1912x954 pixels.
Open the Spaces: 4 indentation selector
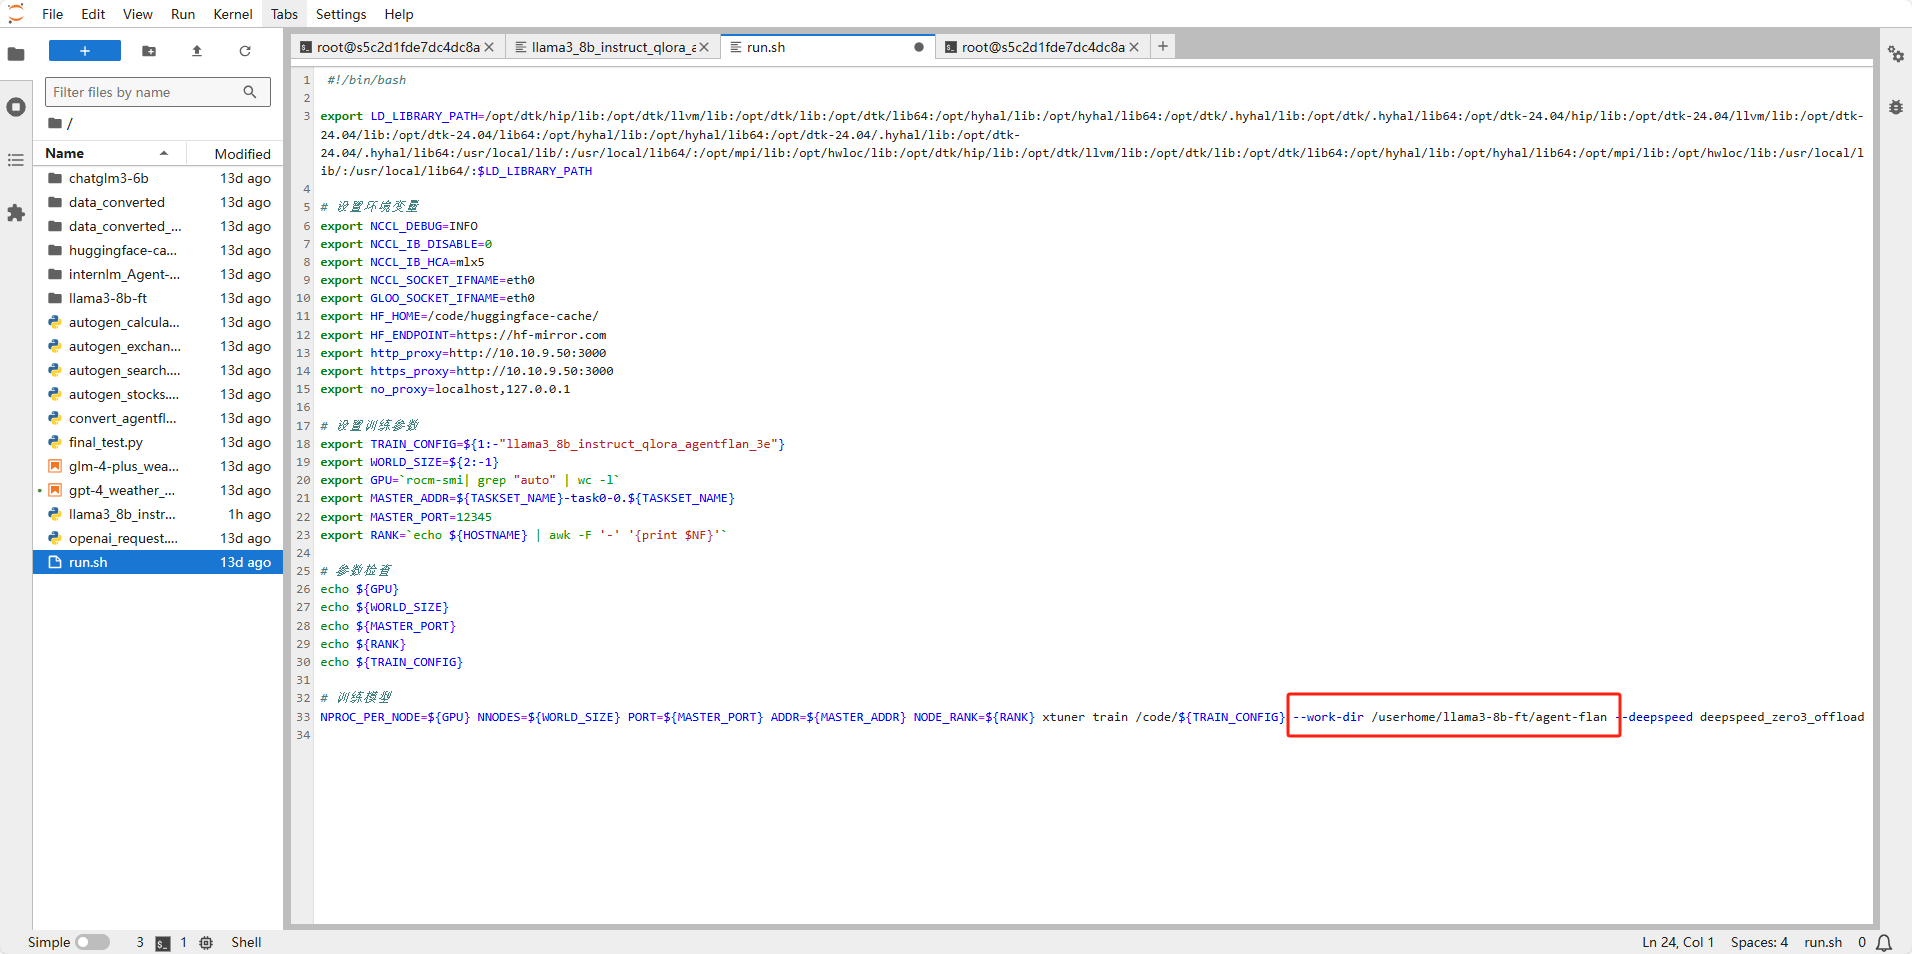[1759, 942]
